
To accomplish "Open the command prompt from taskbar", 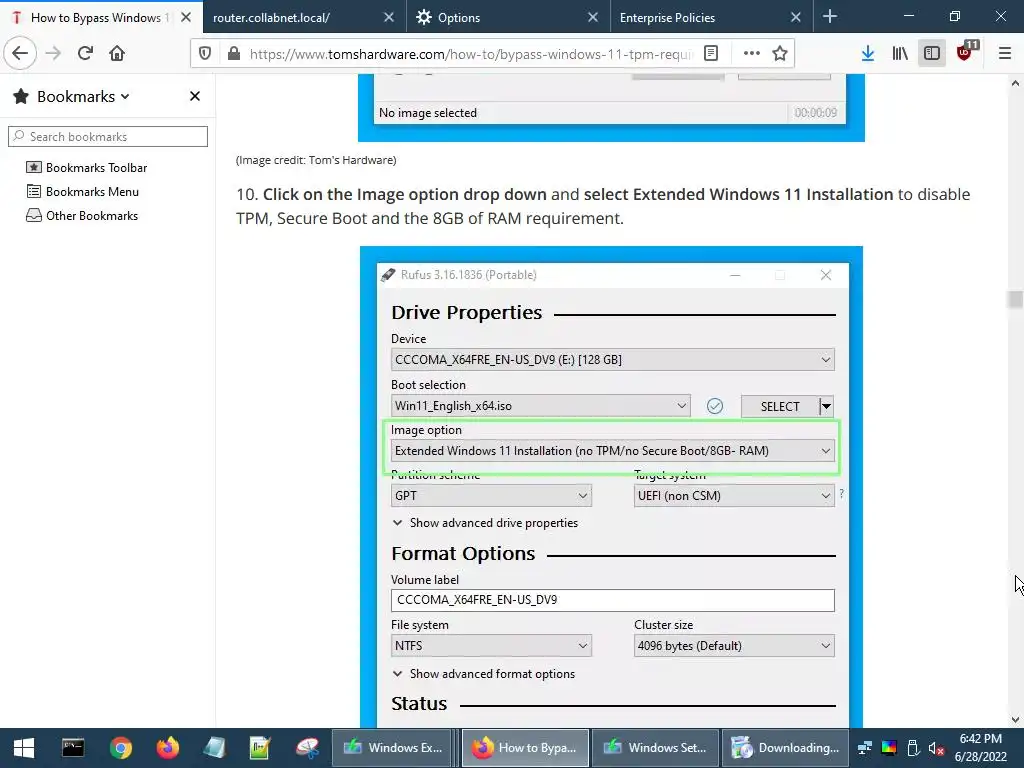I will [x=73, y=748].
